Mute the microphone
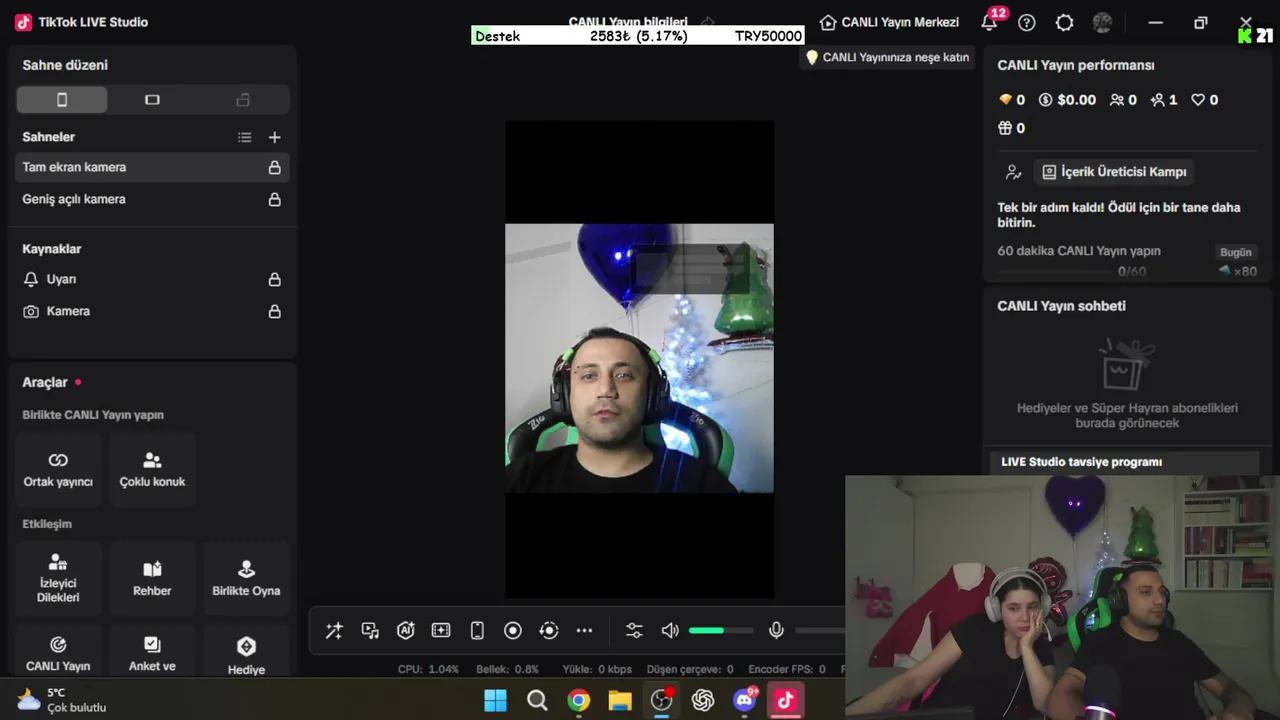The width and height of the screenshot is (1280, 720). 776,630
